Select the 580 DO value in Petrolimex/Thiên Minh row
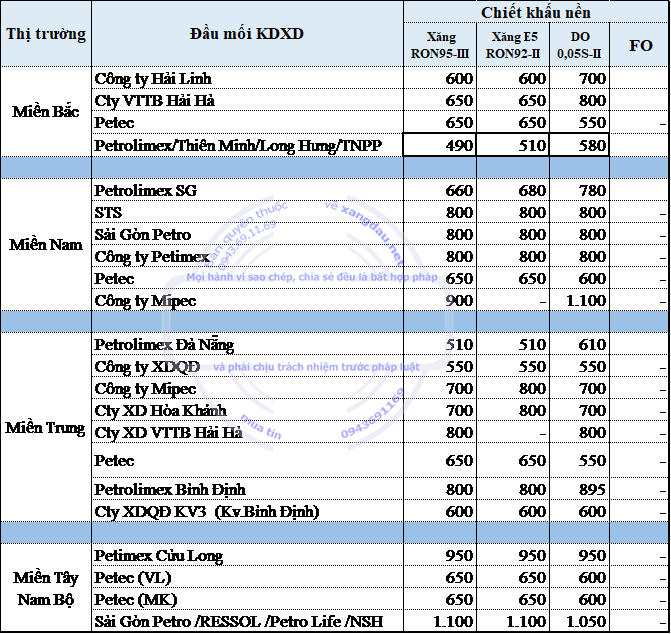 579,145
